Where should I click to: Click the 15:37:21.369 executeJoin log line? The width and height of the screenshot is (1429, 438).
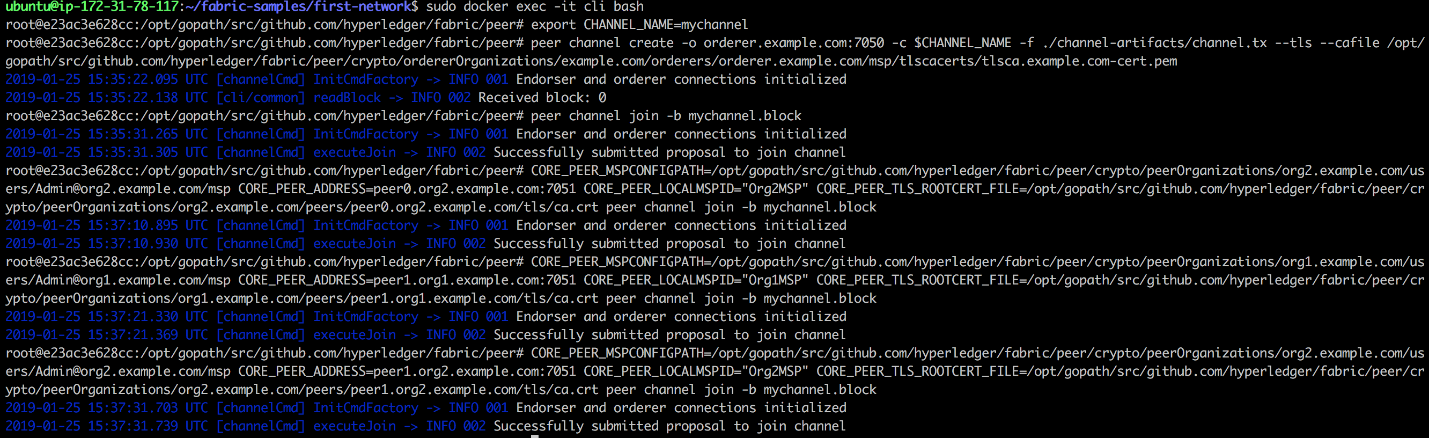[x=425, y=335]
